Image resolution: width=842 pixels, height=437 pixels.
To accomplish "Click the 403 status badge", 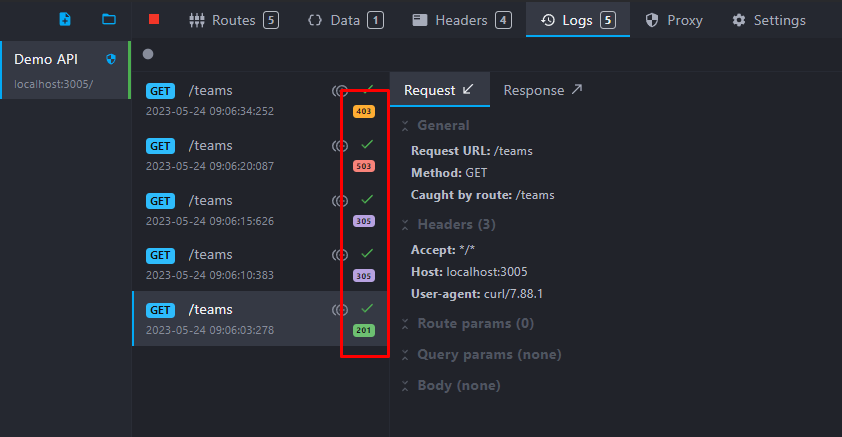I will coord(364,111).
